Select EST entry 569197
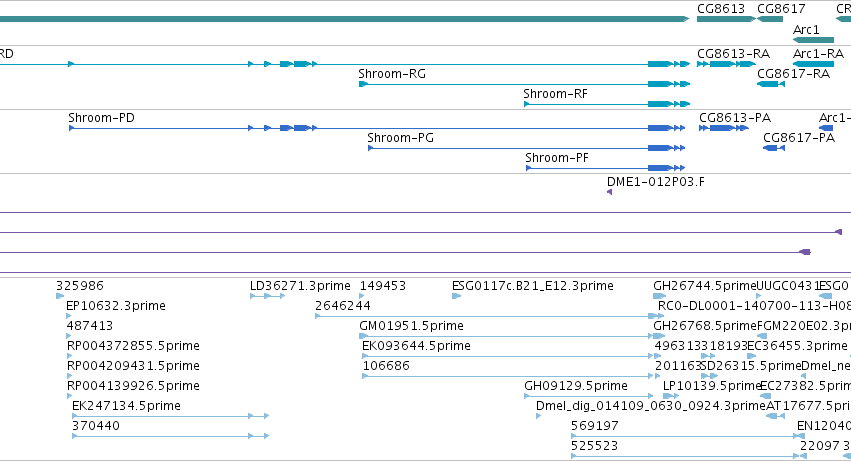This screenshot has height=461, width=851. (x=595, y=426)
